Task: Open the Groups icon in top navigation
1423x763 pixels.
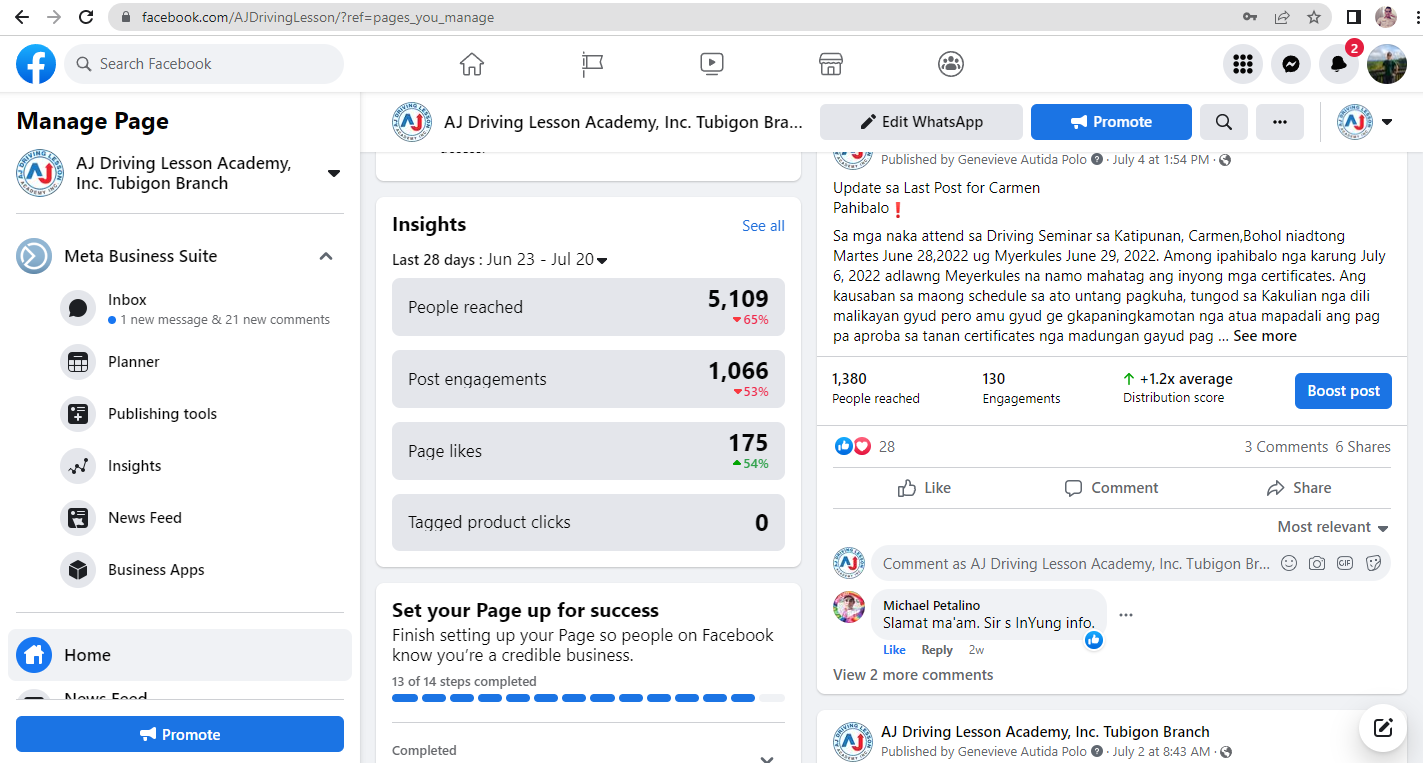Action: click(x=951, y=64)
